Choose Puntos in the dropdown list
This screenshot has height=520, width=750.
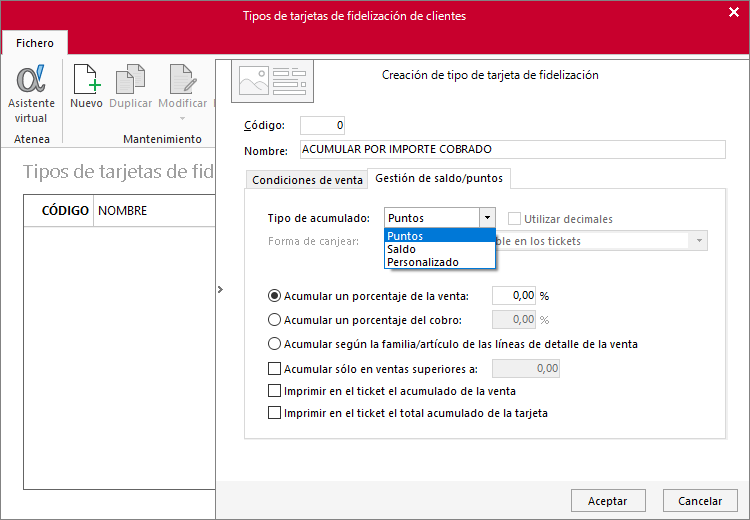click(440, 236)
